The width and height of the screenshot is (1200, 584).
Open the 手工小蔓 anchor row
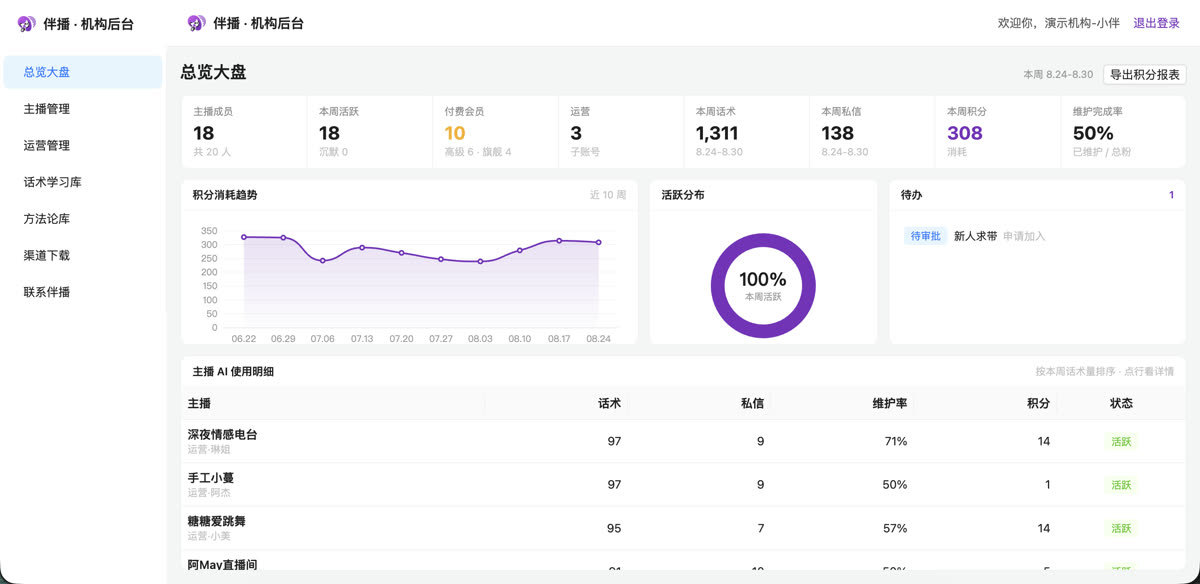[x=683, y=485]
